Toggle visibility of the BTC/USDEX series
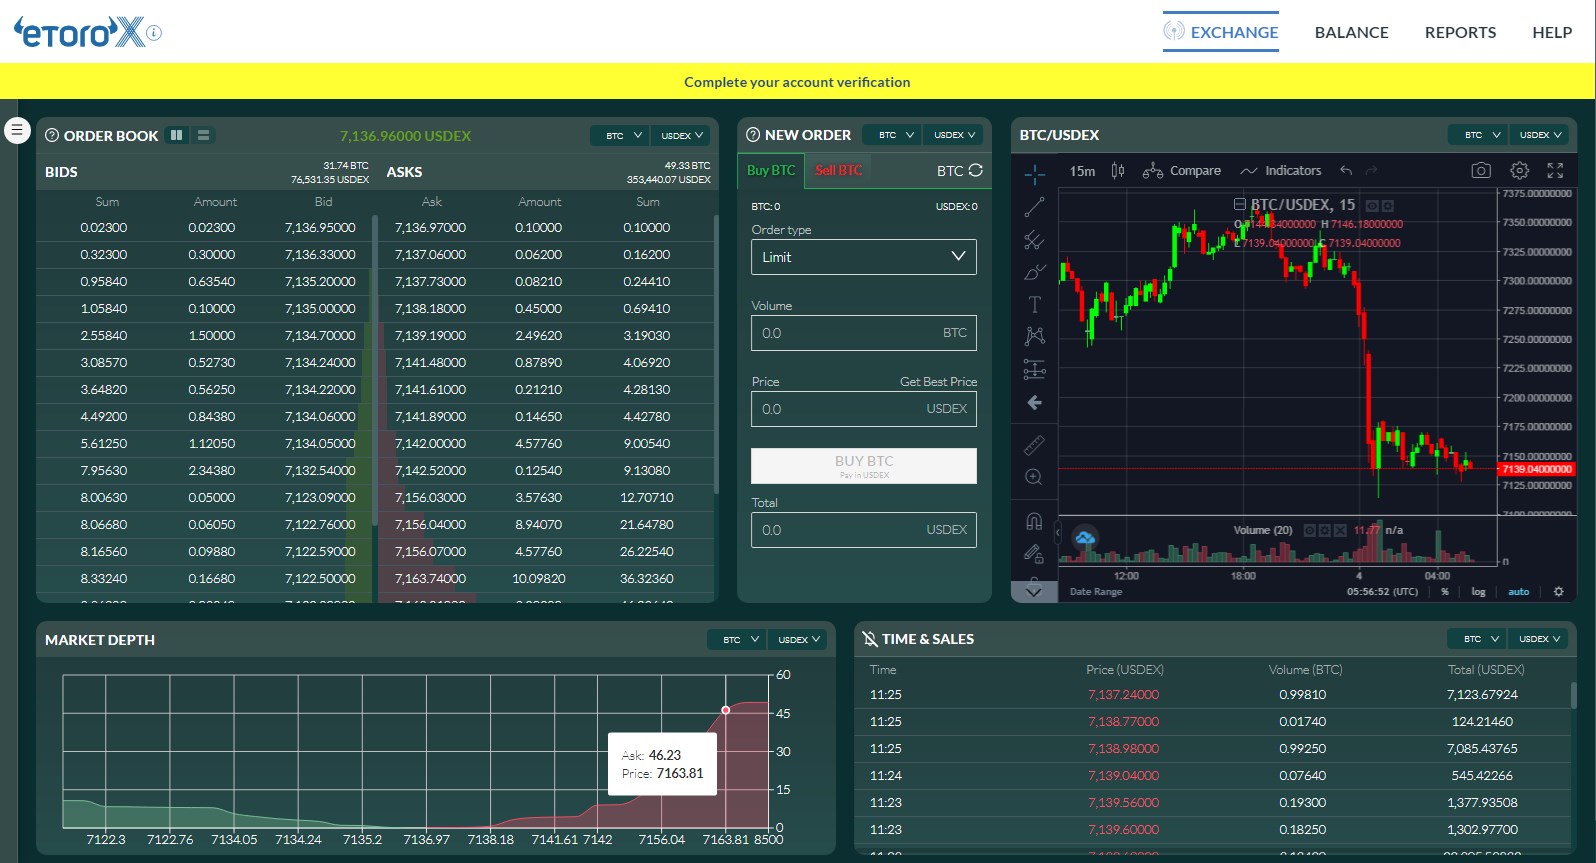The image size is (1596, 863). 1372,205
